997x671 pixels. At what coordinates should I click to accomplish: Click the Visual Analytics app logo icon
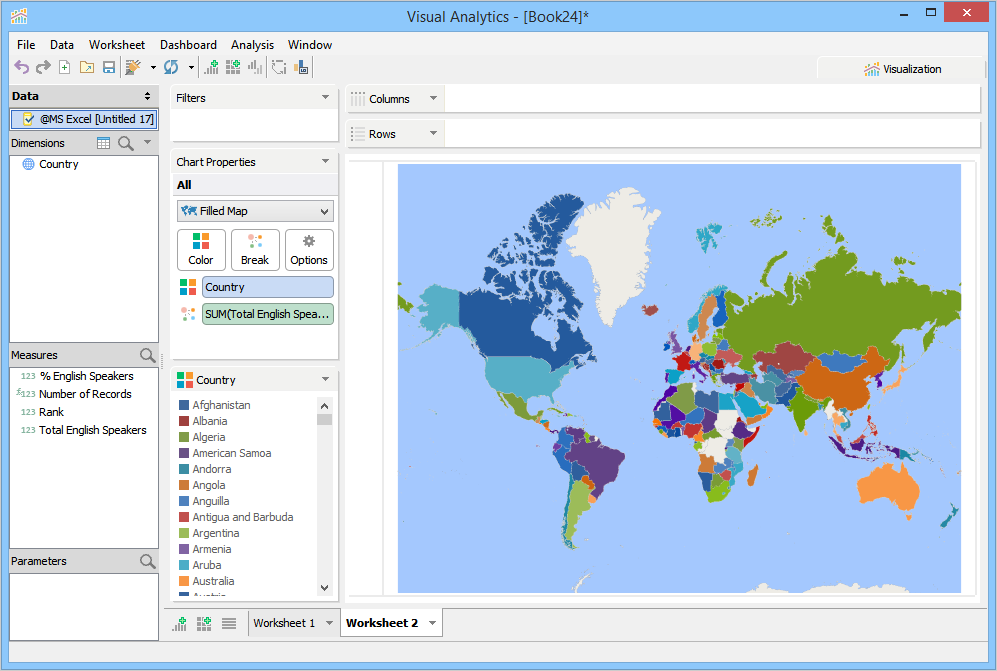(19, 16)
